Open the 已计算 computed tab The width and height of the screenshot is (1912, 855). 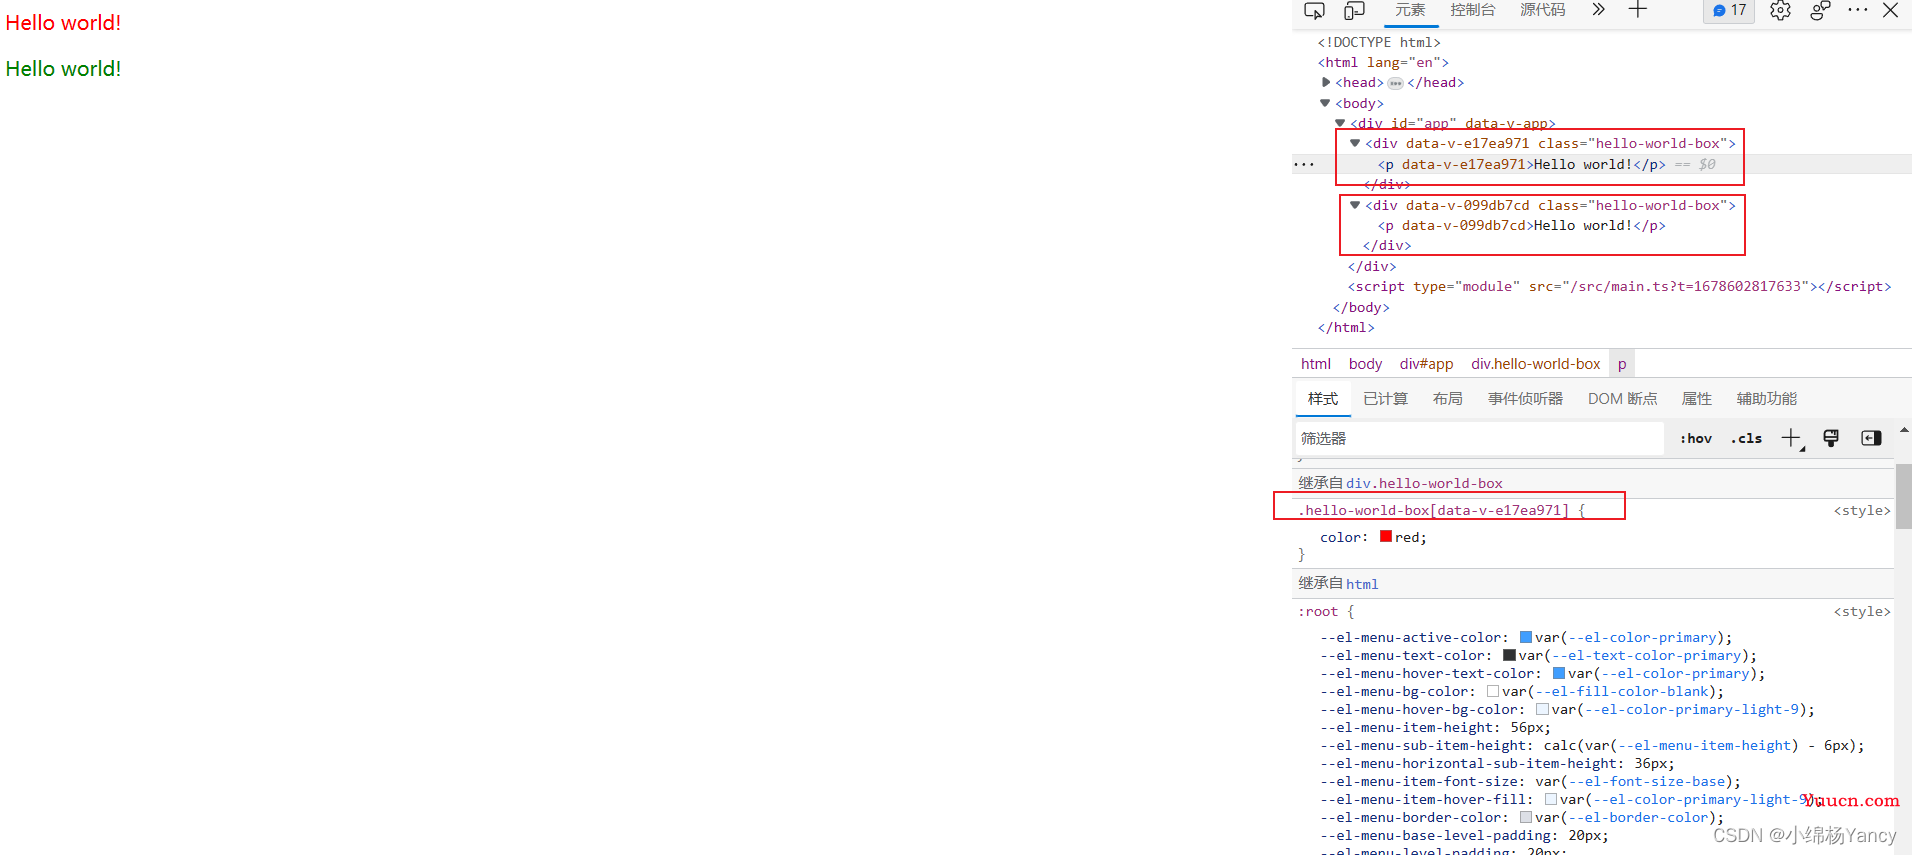(1385, 399)
